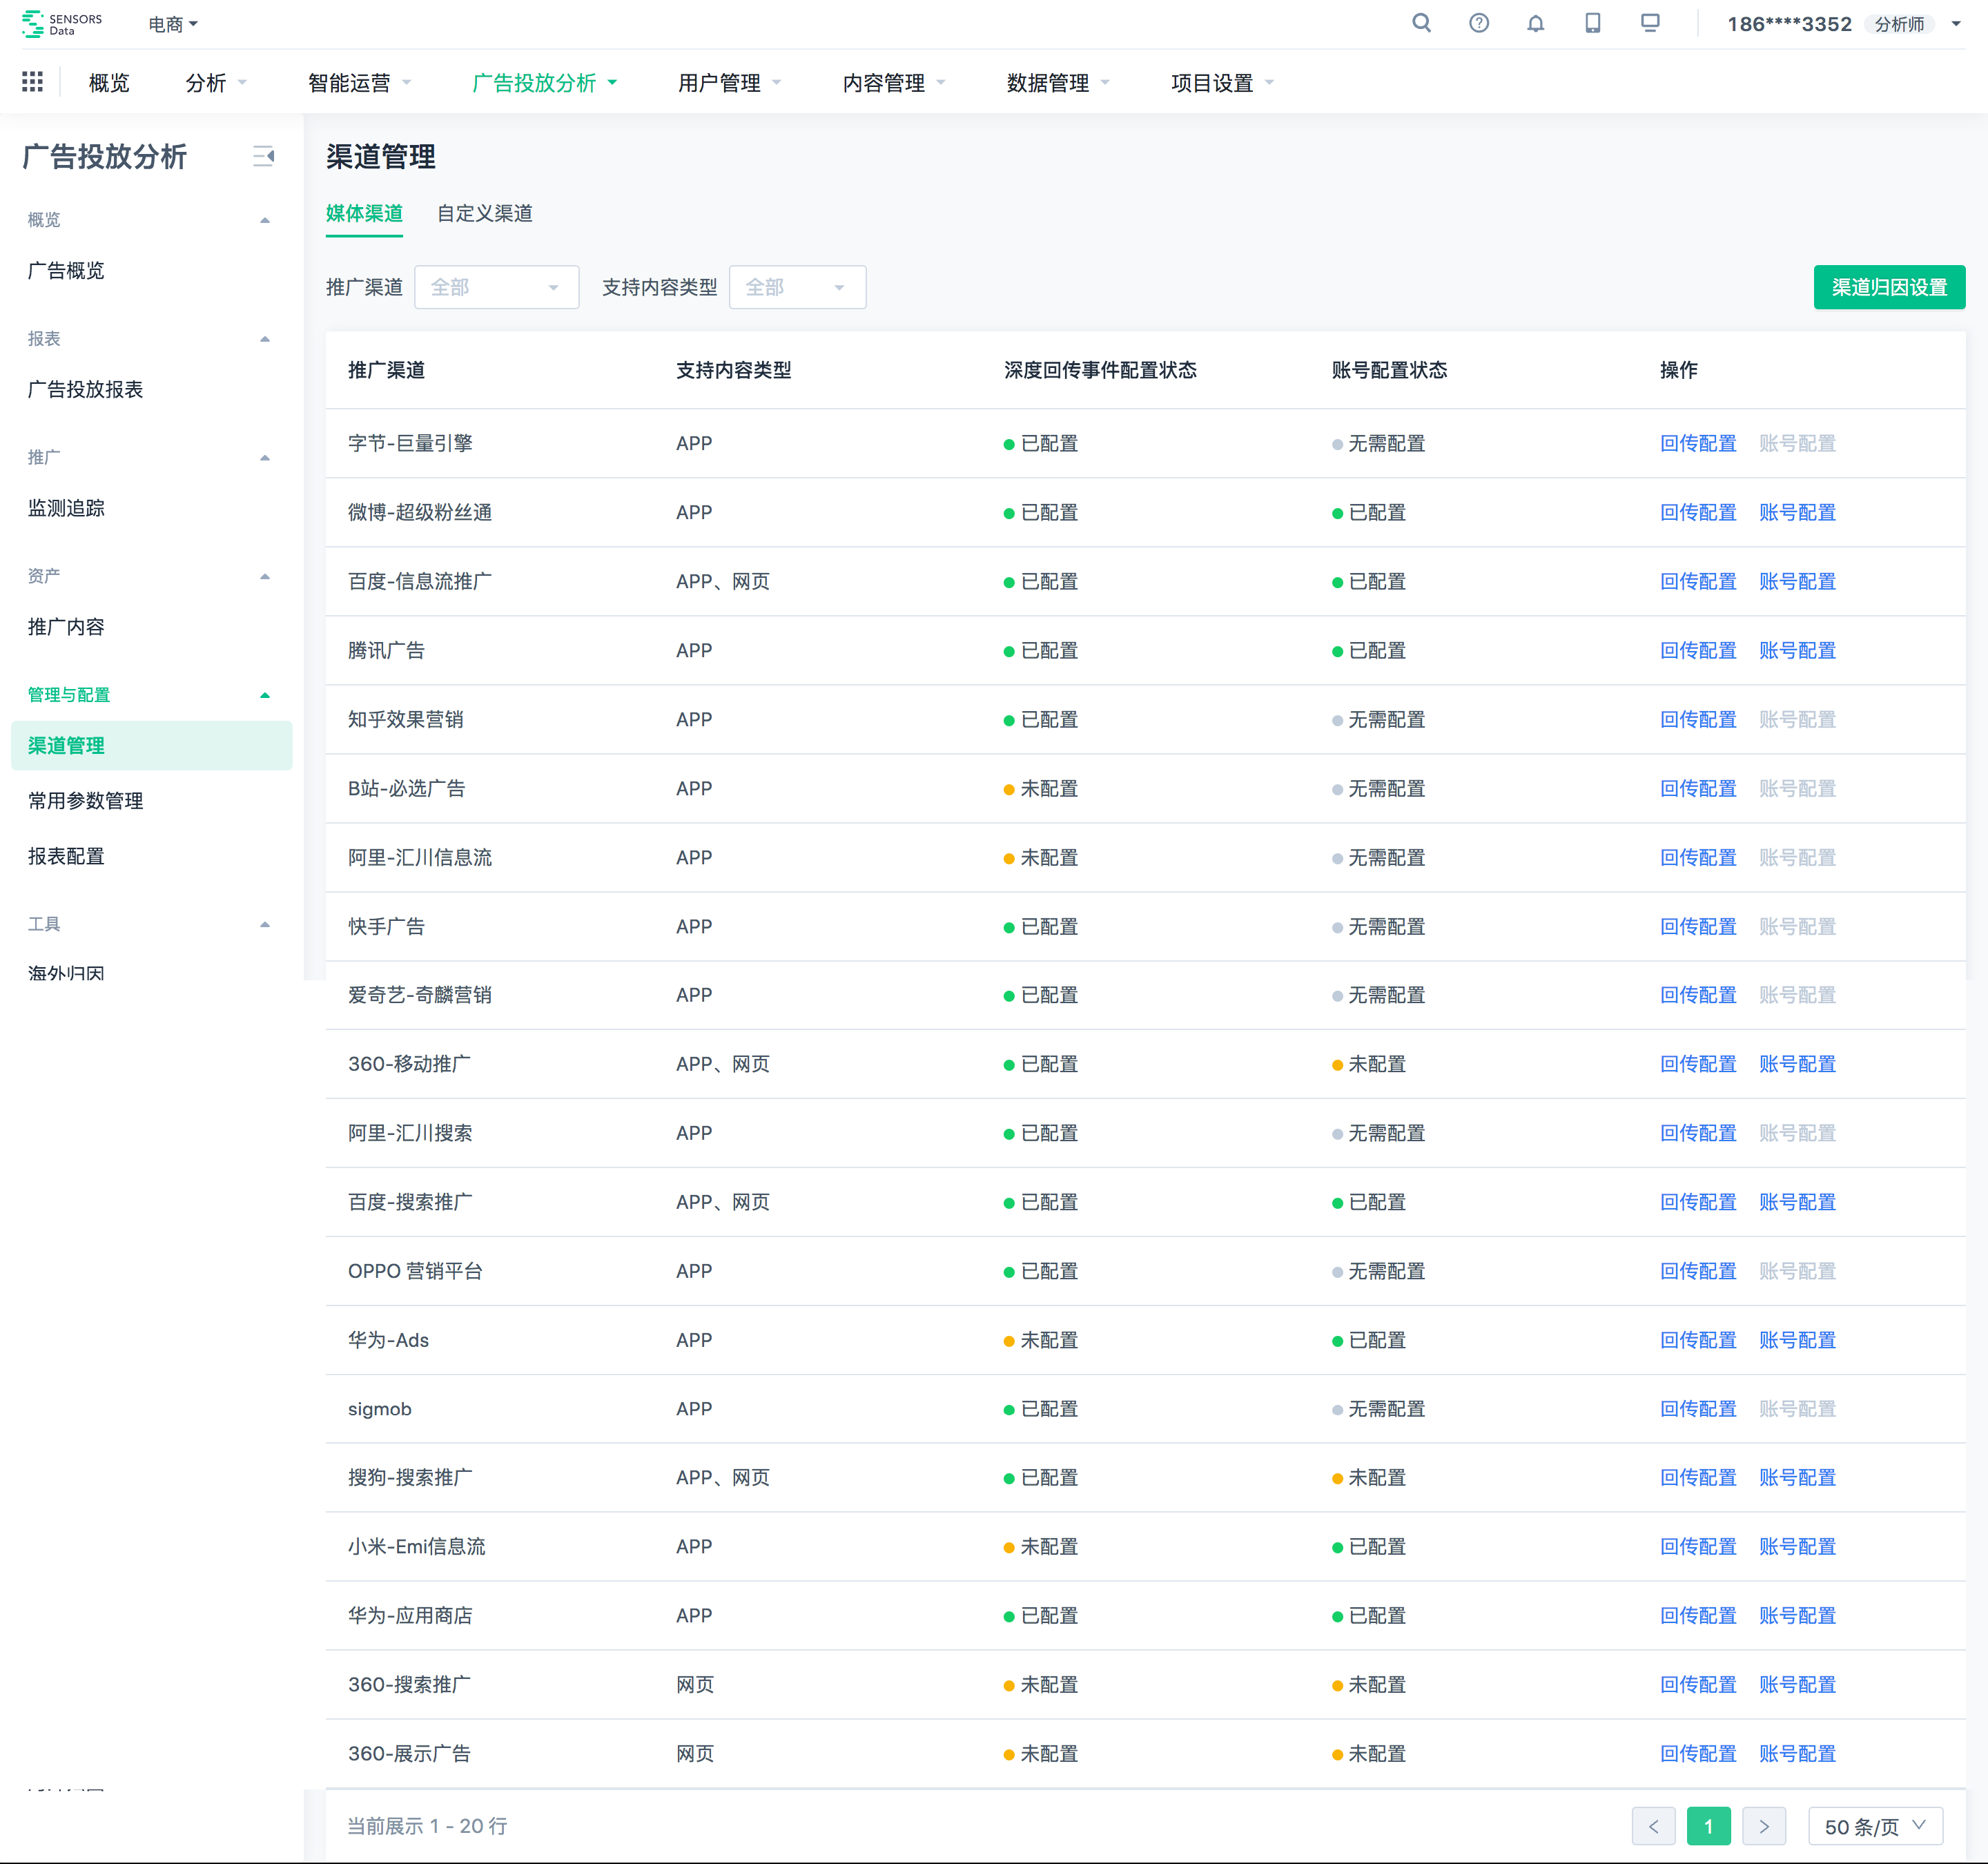Image resolution: width=1988 pixels, height=1864 pixels.
Task: Open the 广告投放分析 navigation menu
Action: pyautogui.click(x=545, y=83)
